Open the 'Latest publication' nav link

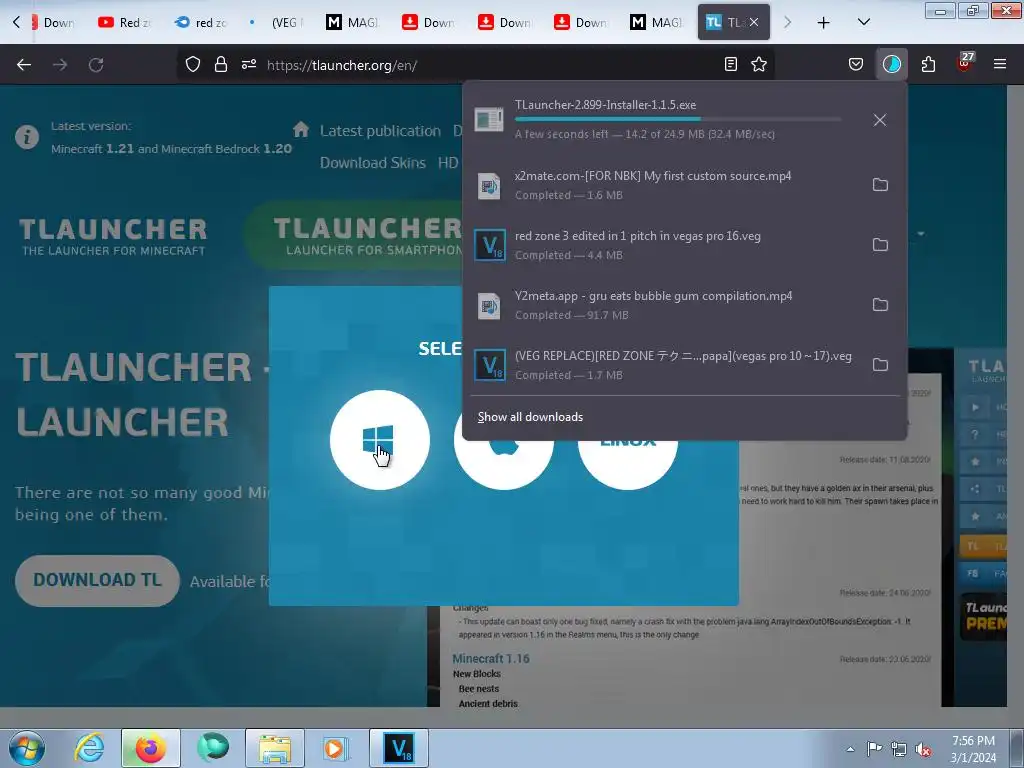(x=380, y=131)
